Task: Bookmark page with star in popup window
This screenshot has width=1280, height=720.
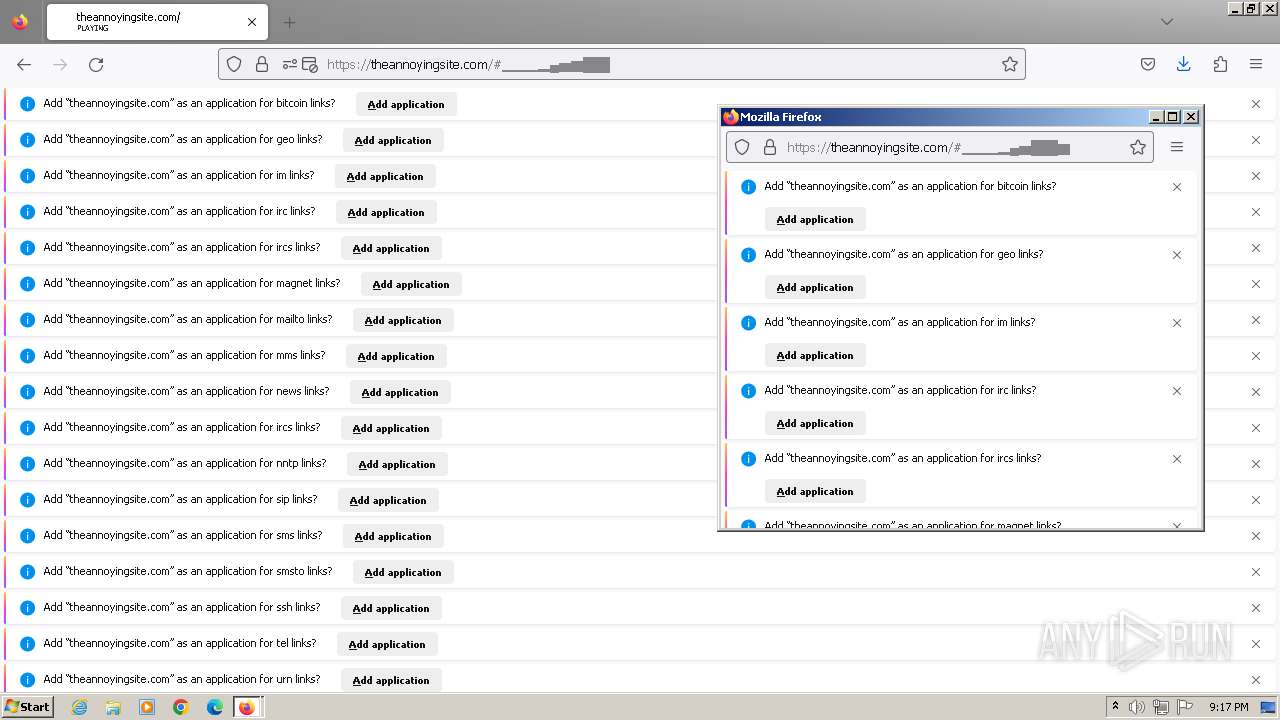Action: (x=1138, y=147)
